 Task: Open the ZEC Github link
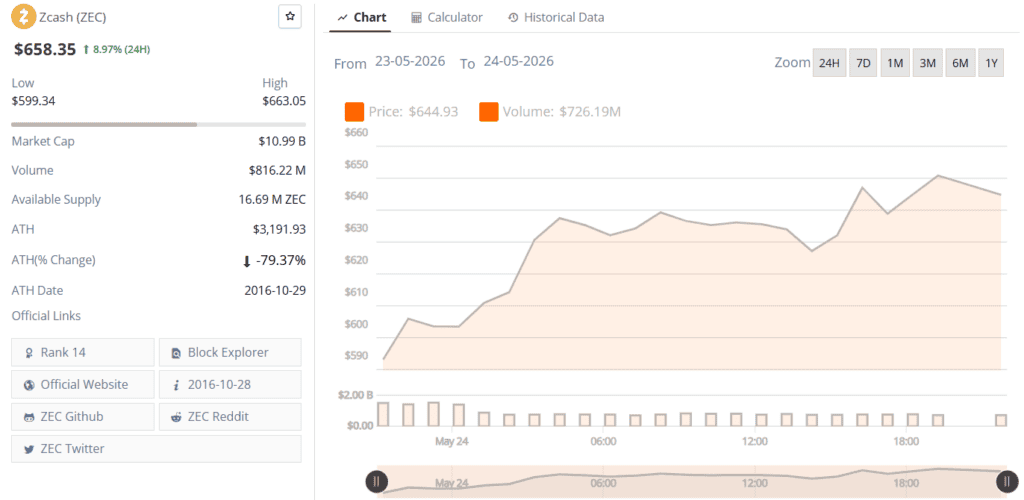83,416
